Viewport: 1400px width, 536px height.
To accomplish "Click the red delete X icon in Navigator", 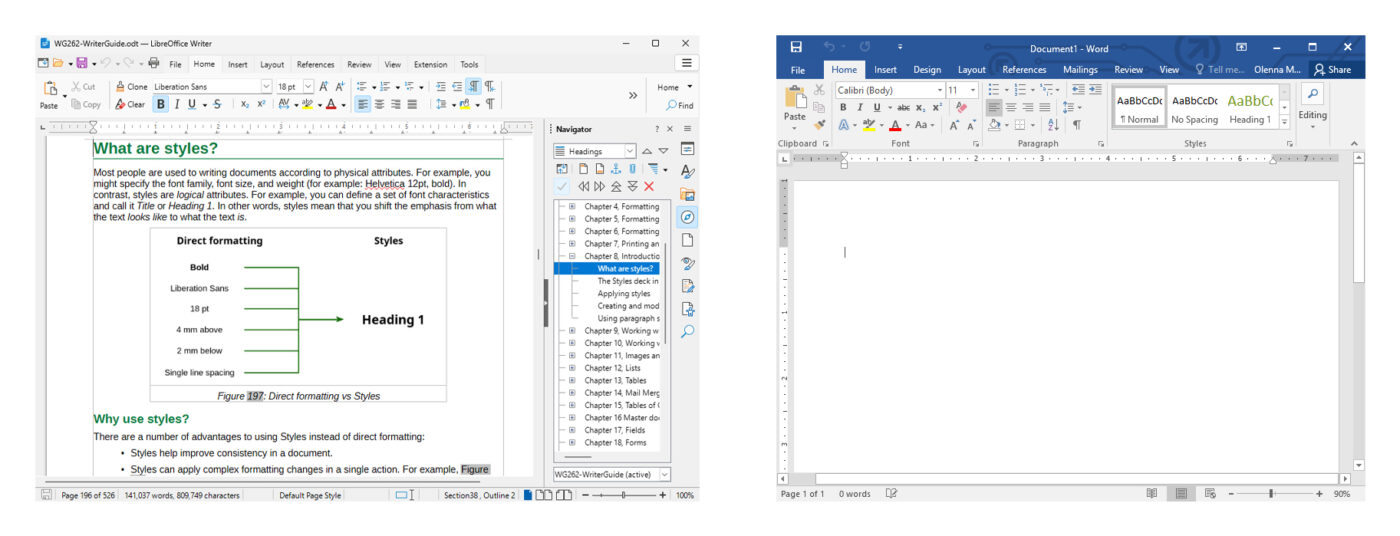I will 649,186.
